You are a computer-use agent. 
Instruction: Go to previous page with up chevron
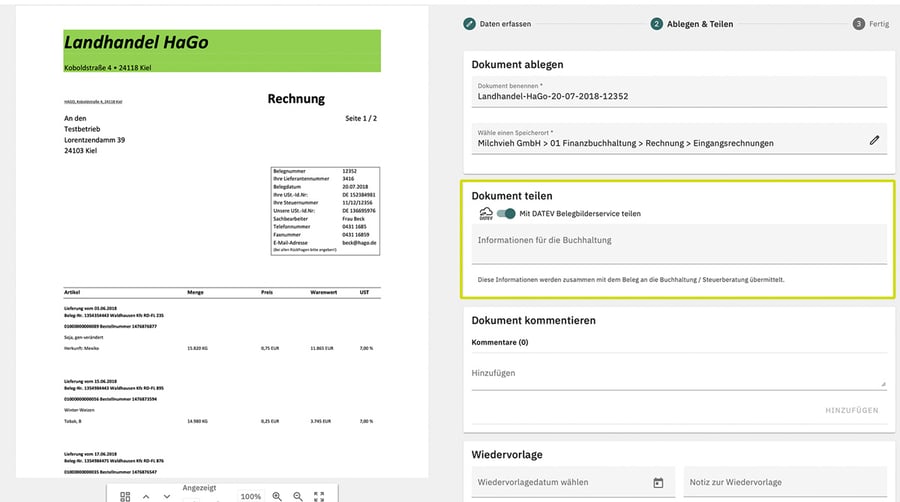[x=146, y=496]
